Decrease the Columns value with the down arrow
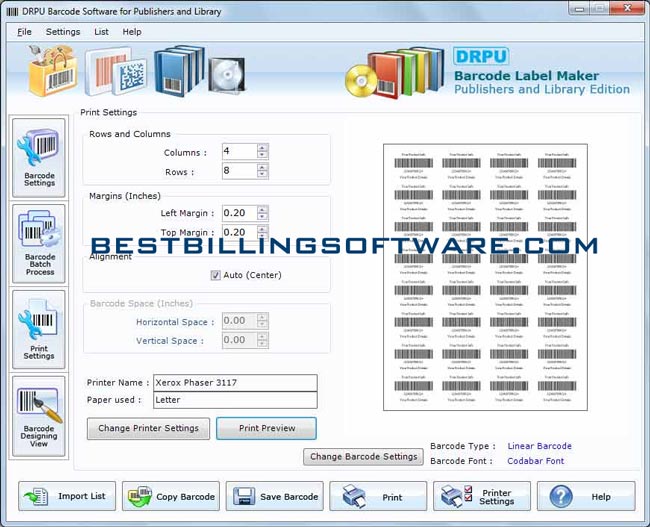Image resolution: width=650 pixels, height=527 pixels. [x=262, y=155]
